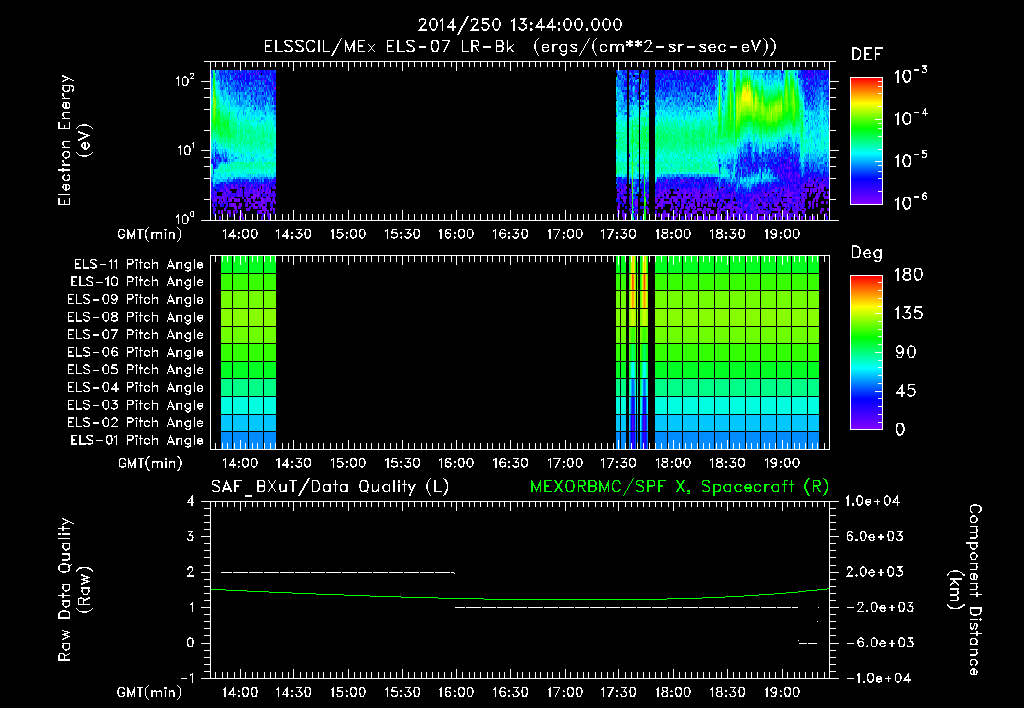1024x708 pixels.
Task: Click the green MEXORBMC/SPF X, Spacecraft (R) legend
Action: coord(679,487)
